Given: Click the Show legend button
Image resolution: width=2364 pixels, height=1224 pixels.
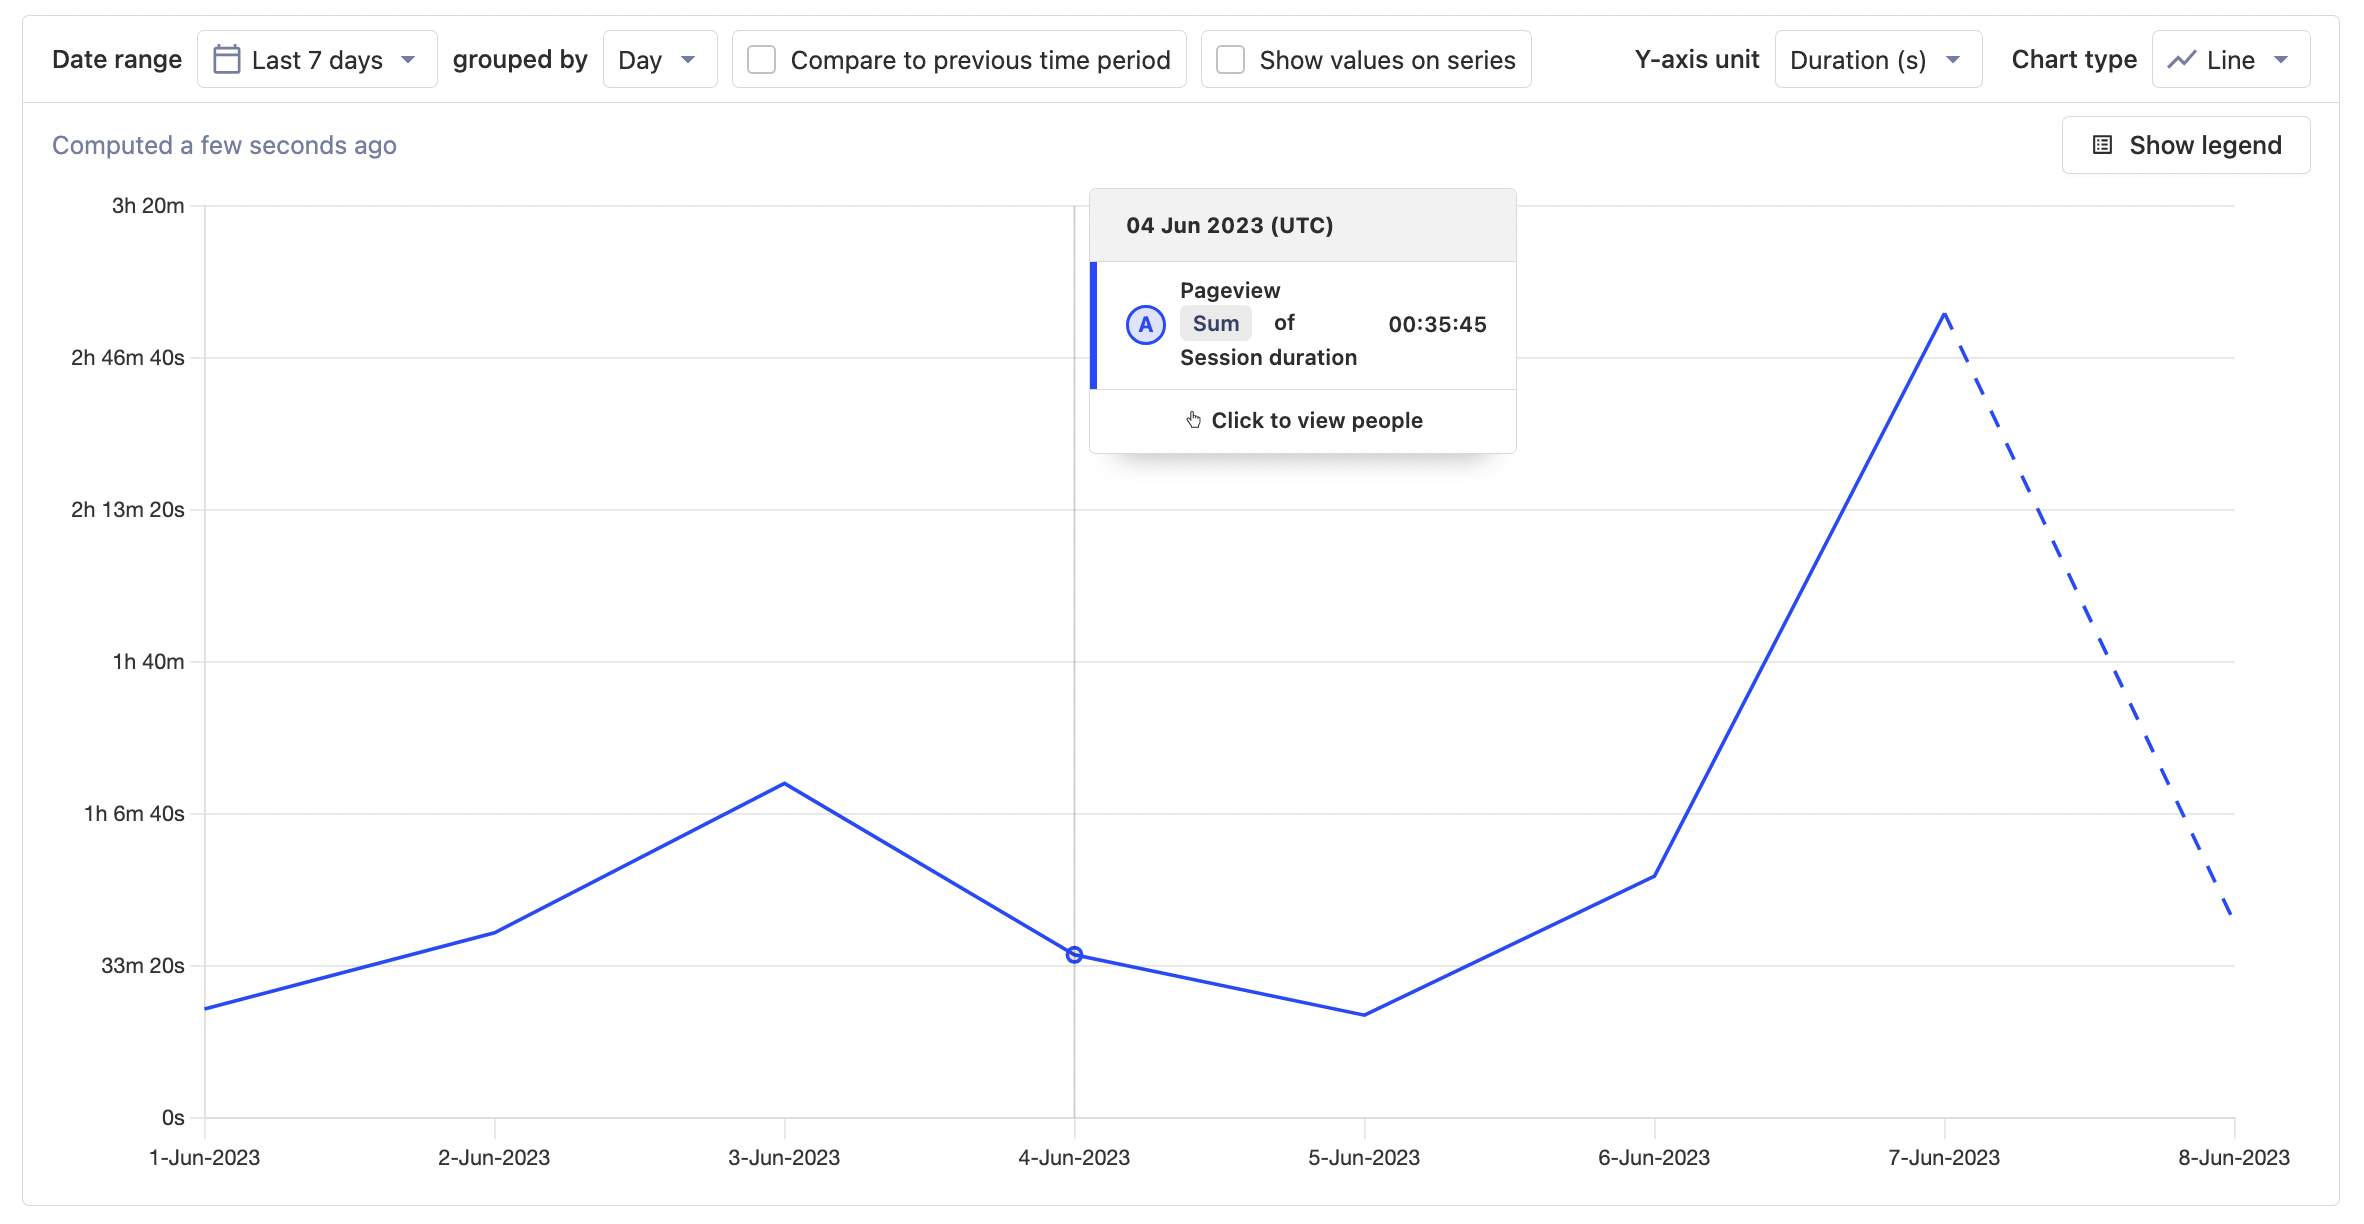Looking at the screenshot, I should (x=2185, y=144).
